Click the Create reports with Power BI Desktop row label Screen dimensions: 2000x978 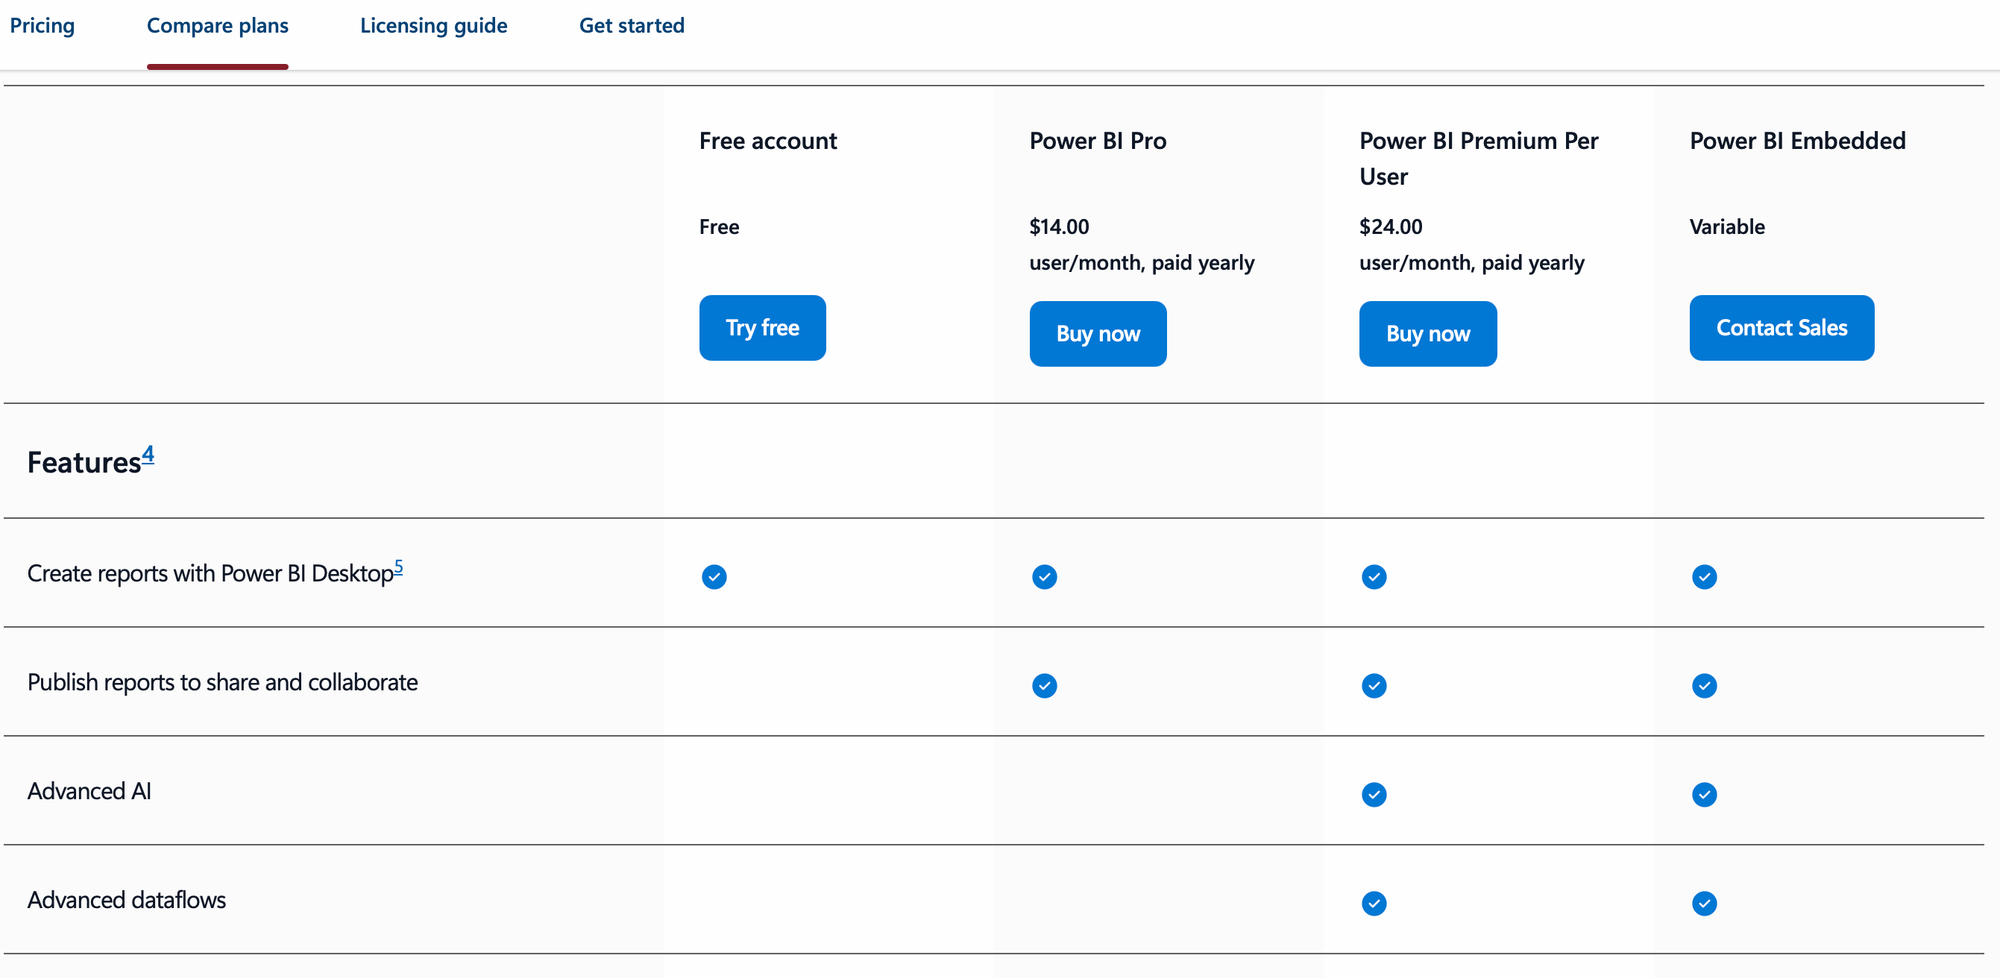(x=210, y=574)
